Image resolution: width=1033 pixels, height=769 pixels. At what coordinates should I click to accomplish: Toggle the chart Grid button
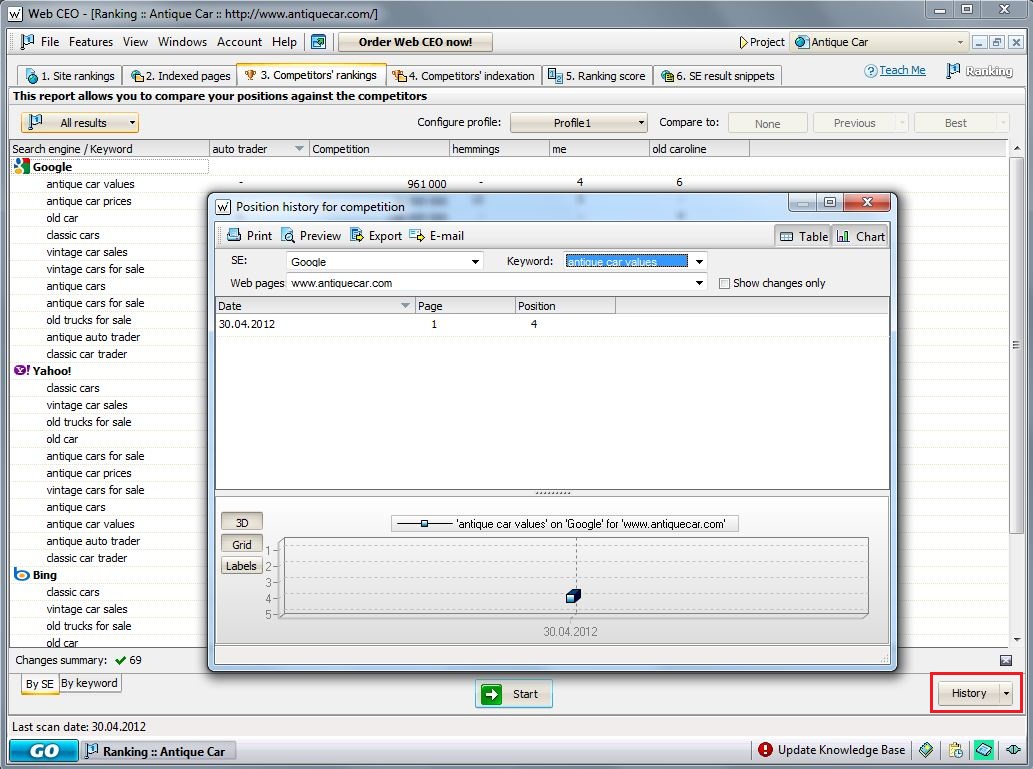[242, 544]
